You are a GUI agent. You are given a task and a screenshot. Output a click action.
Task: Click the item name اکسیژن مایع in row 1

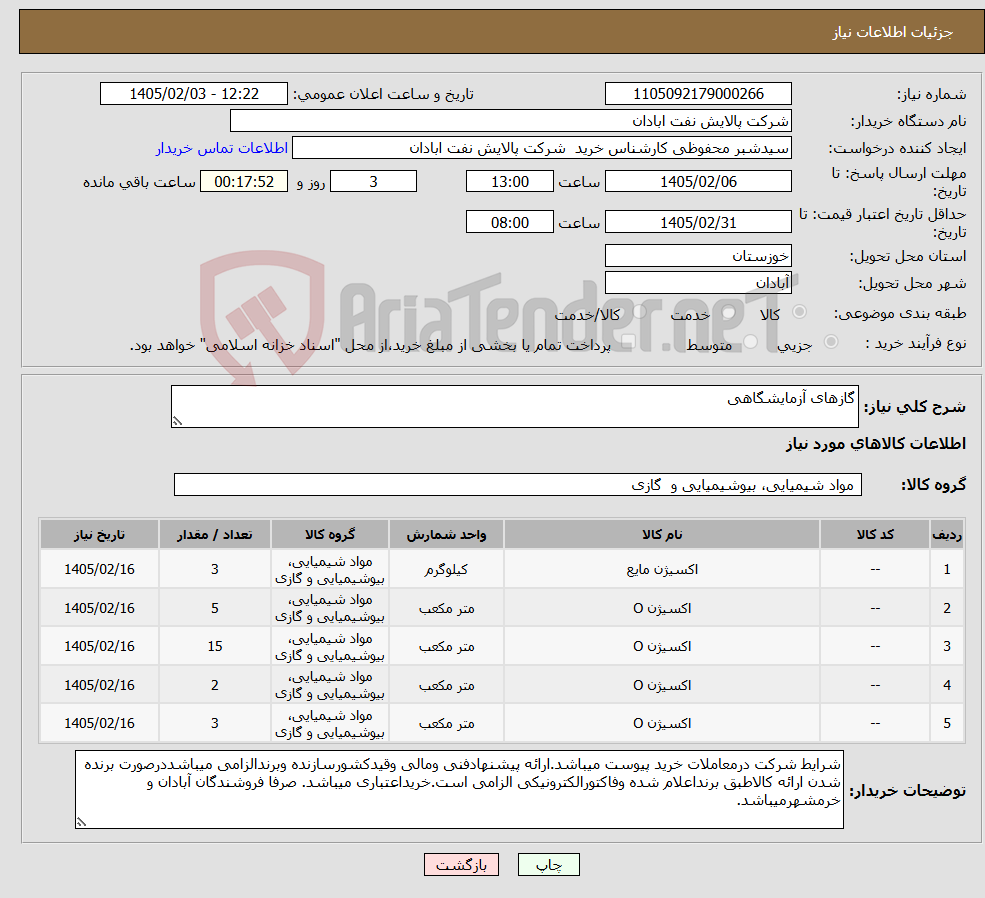point(662,570)
